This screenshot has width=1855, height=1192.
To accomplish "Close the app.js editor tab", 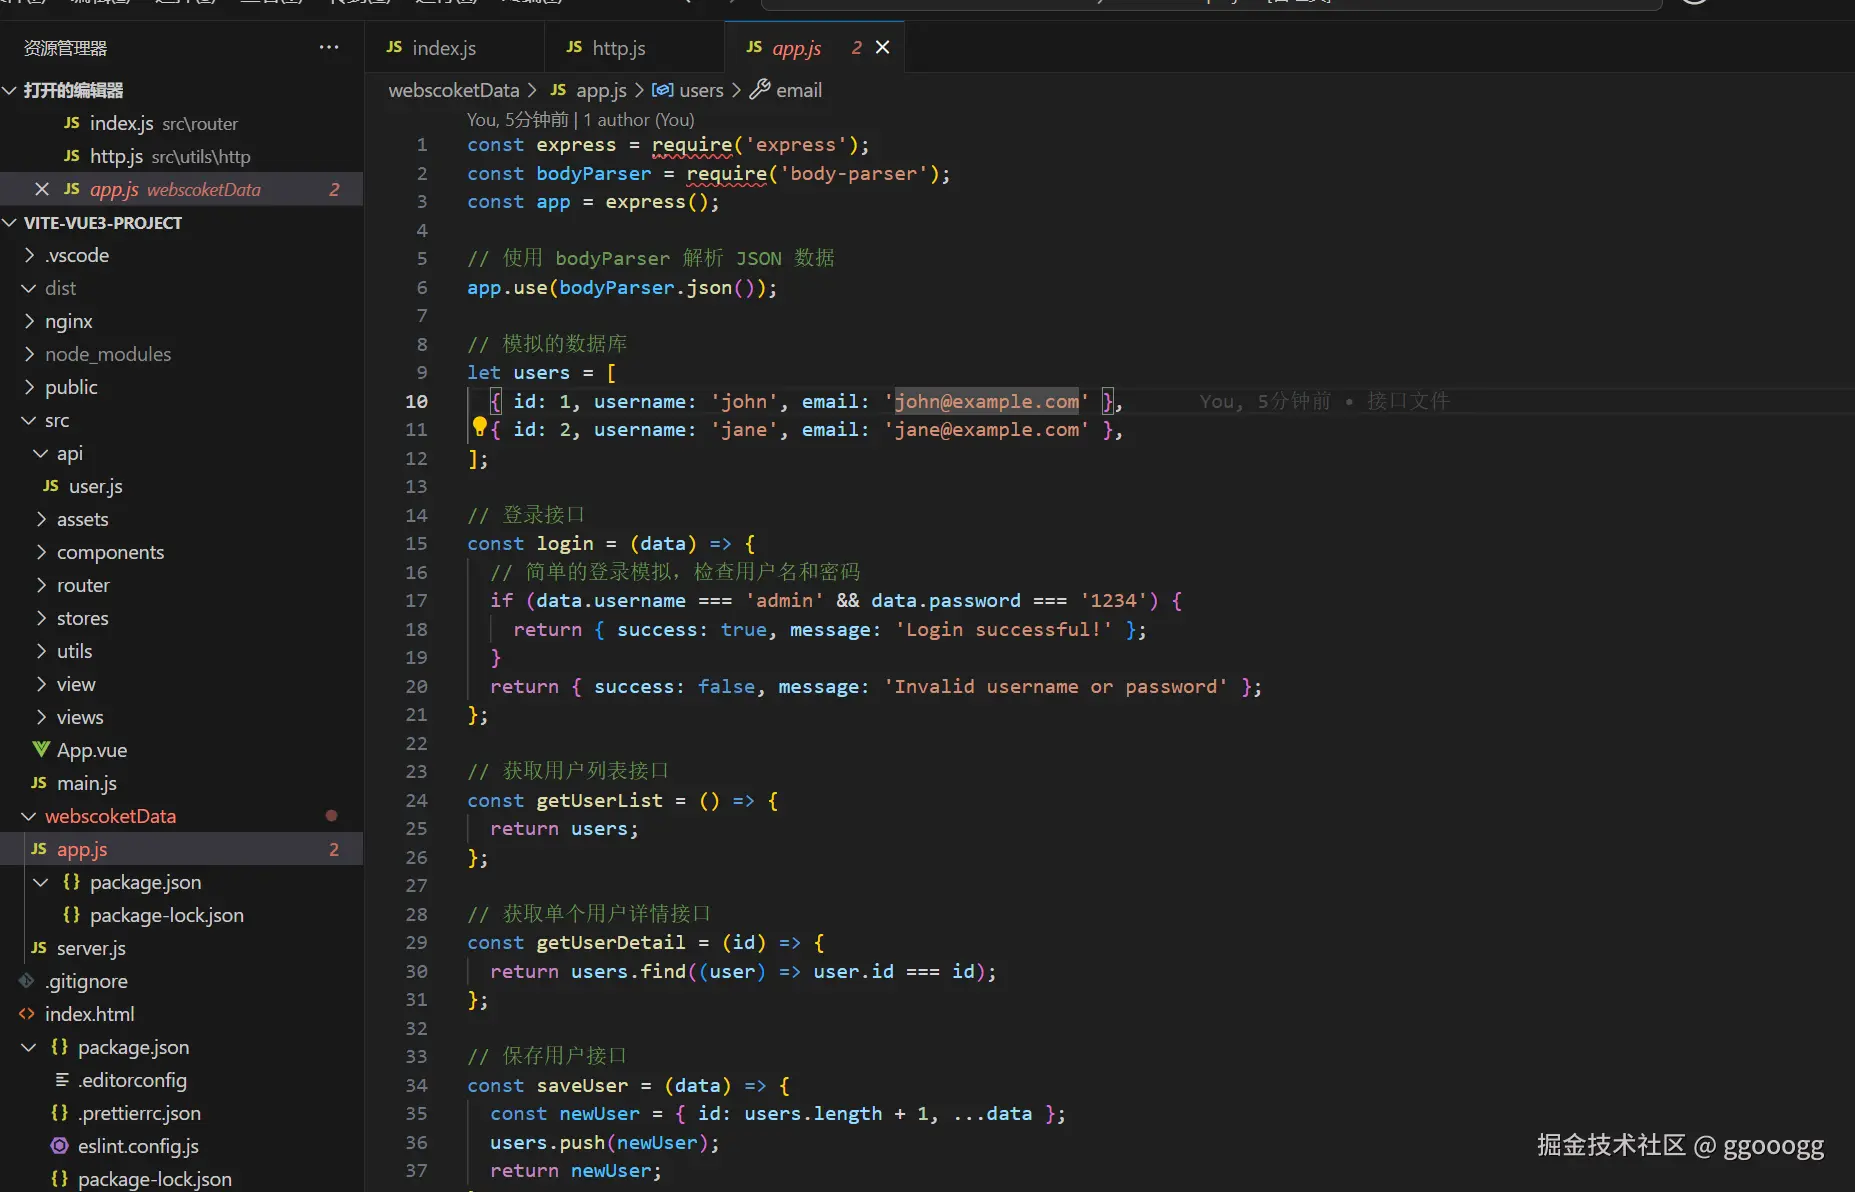I will [882, 47].
